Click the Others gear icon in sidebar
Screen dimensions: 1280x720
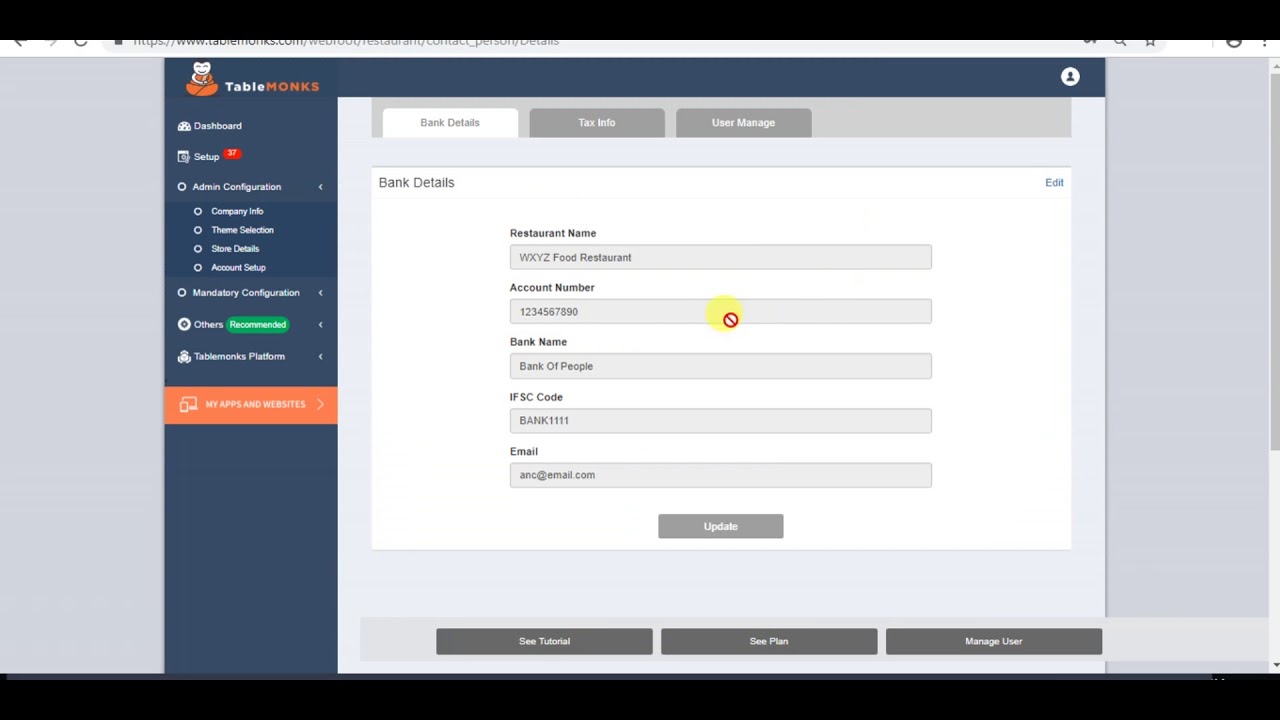click(184, 324)
